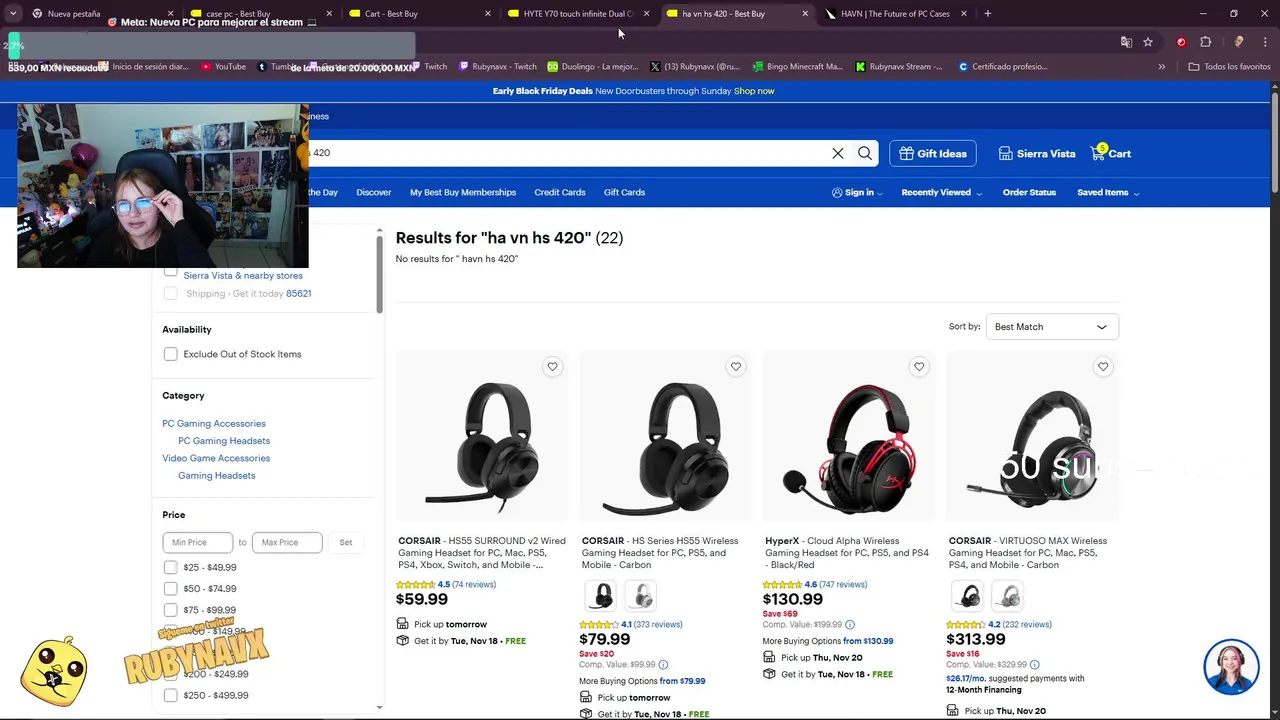
Task: Expand the Recently Viewed menu
Action: pyautogui.click(x=942, y=193)
